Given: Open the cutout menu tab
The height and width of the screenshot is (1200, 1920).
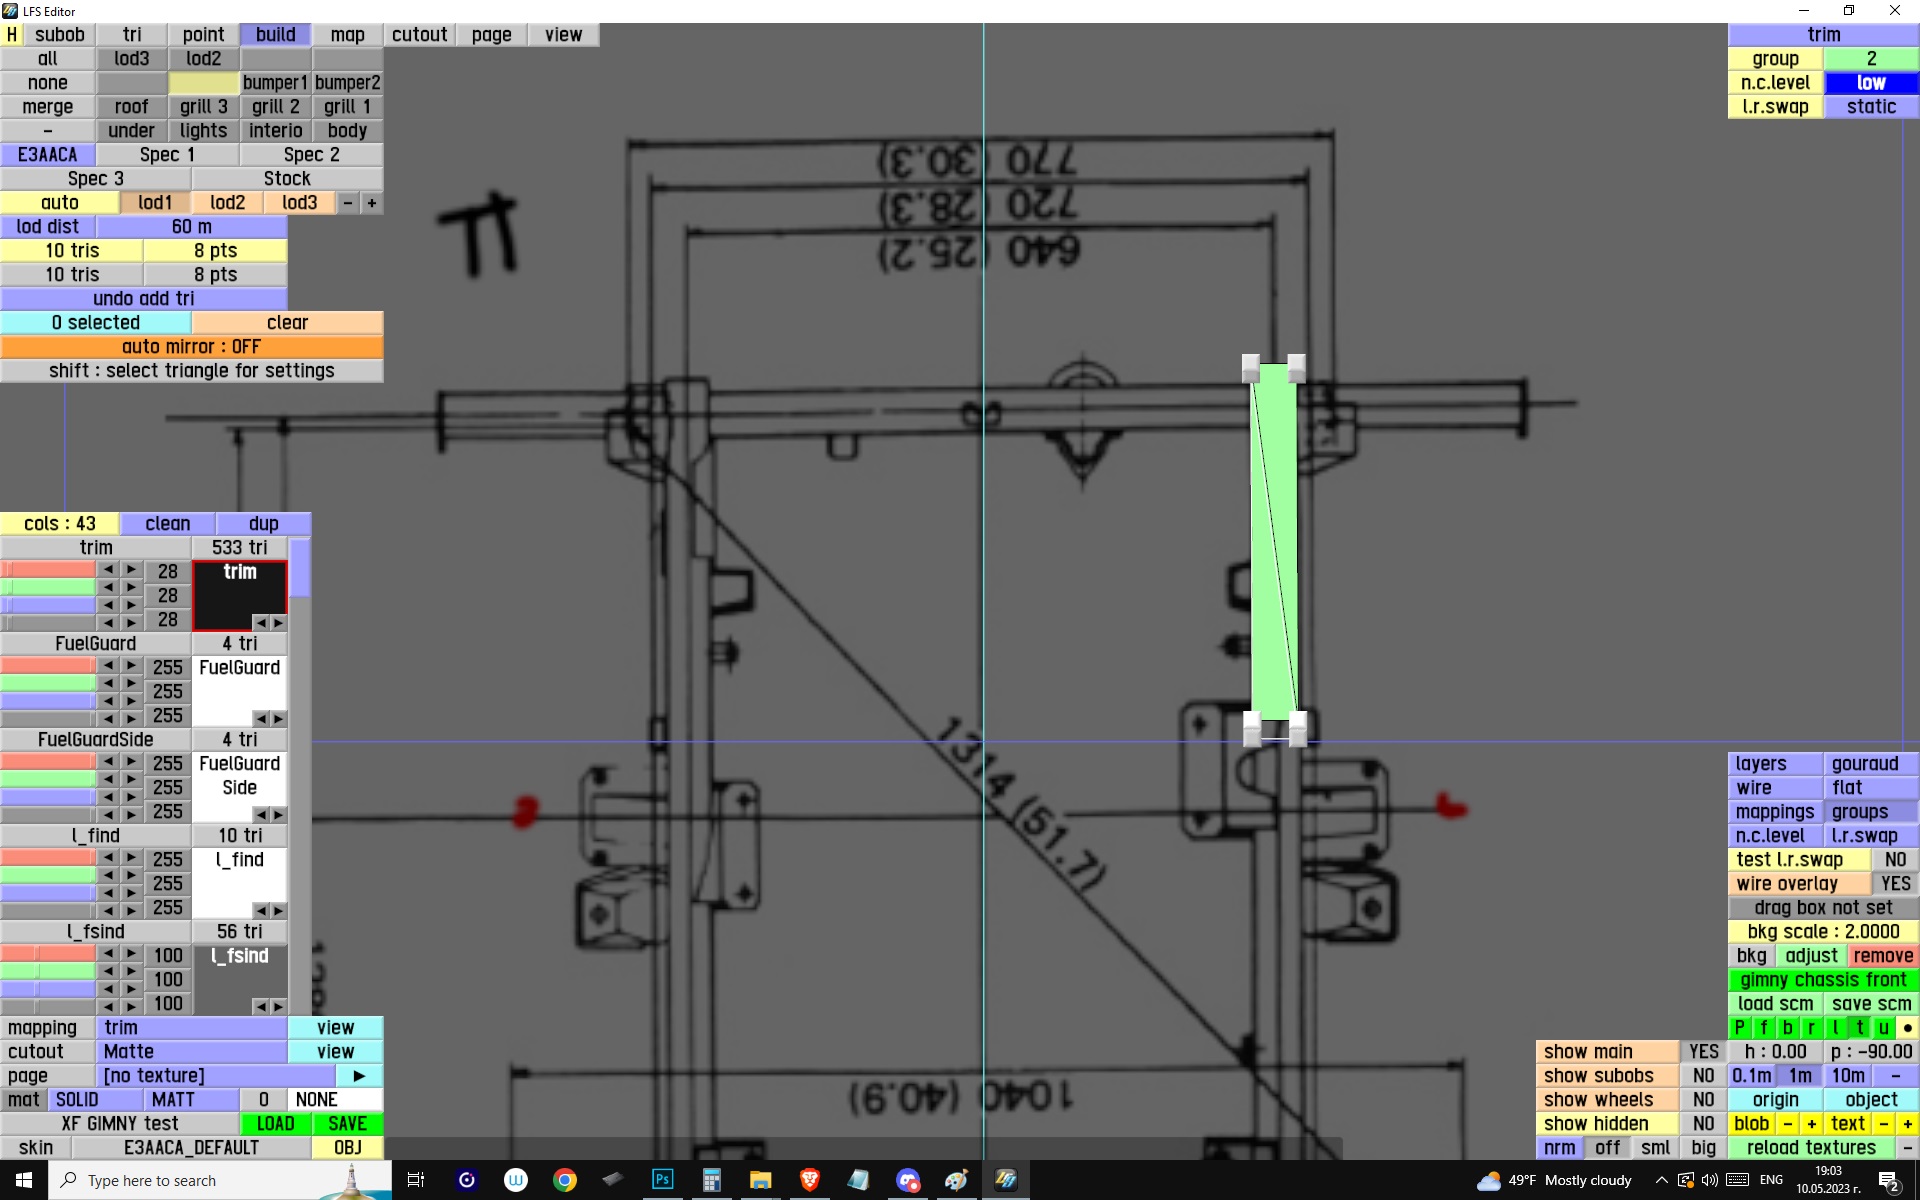Looking at the screenshot, I should (x=419, y=34).
